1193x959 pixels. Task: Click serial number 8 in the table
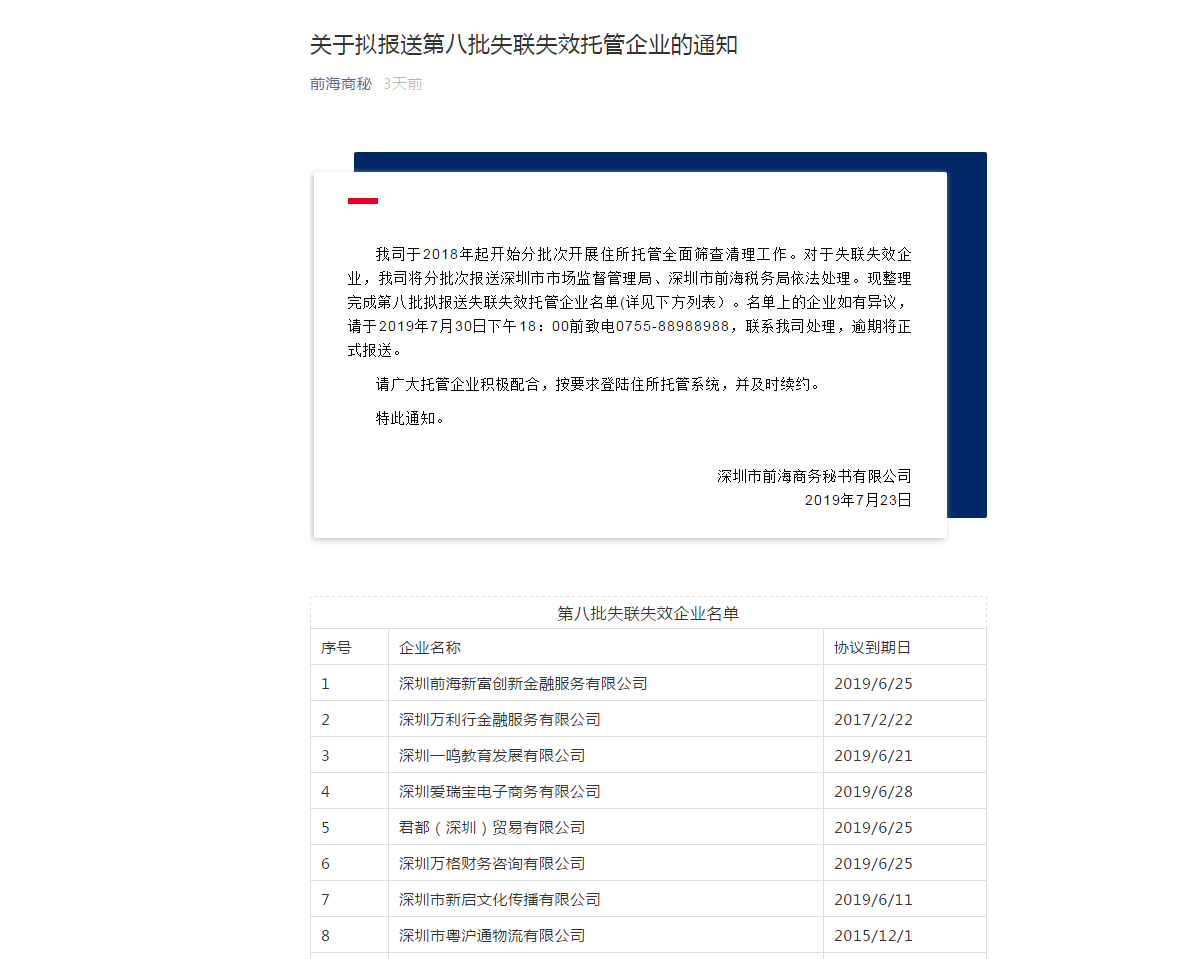click(326, 935)
